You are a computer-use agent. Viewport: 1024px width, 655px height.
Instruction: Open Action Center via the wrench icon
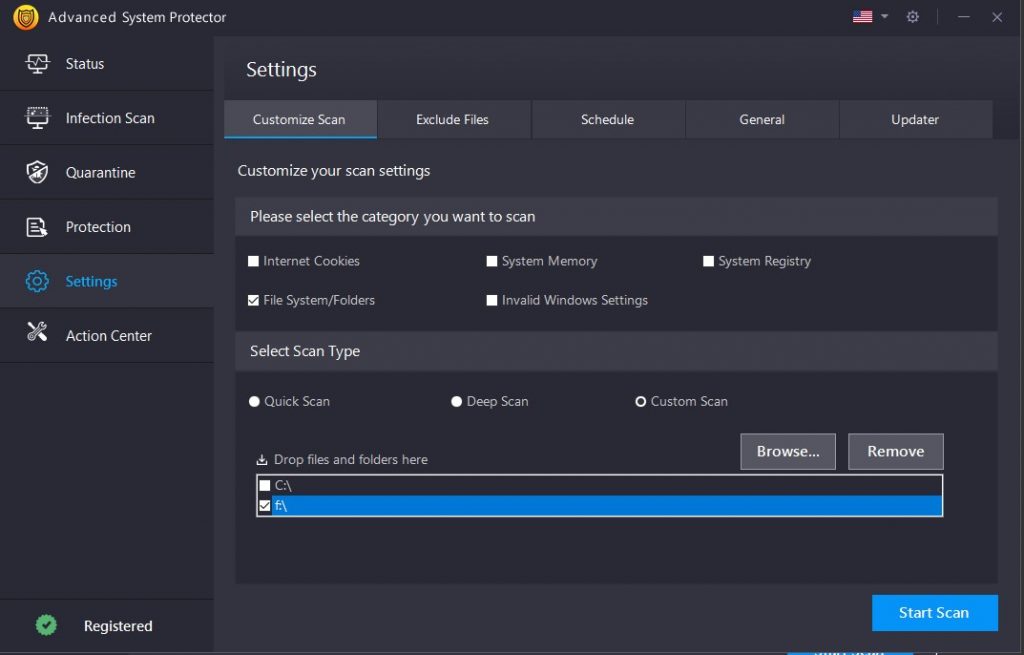point(34,335)
